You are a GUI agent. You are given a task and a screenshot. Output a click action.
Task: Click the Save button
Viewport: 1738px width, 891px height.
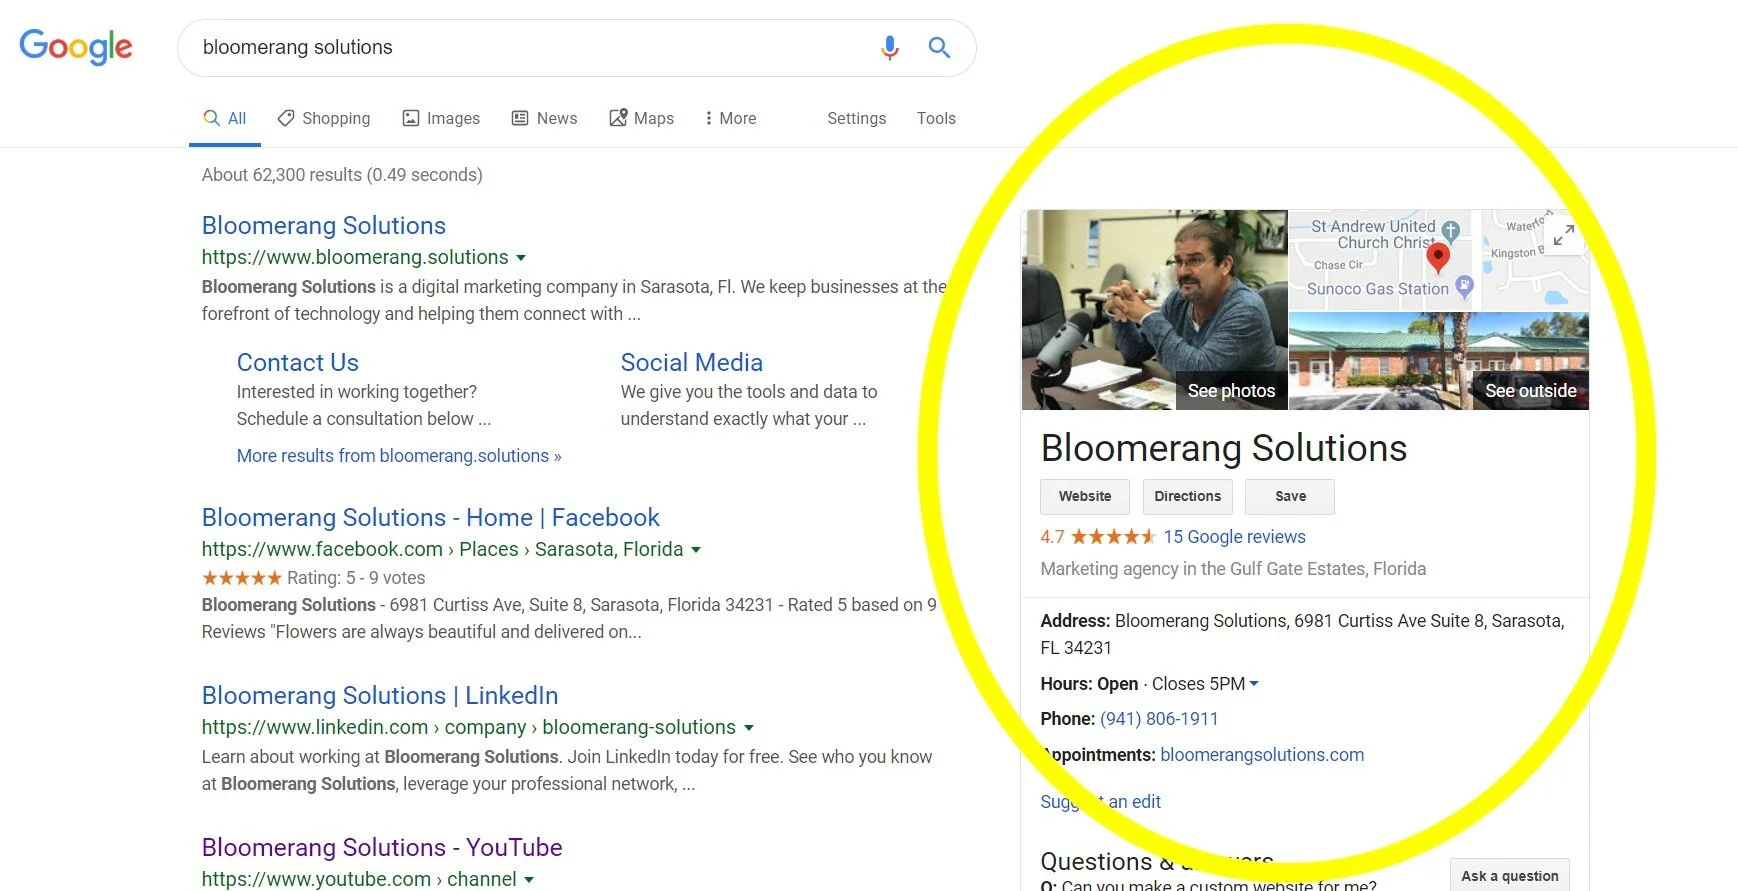pyautogui.click(x=1290, y=496)
